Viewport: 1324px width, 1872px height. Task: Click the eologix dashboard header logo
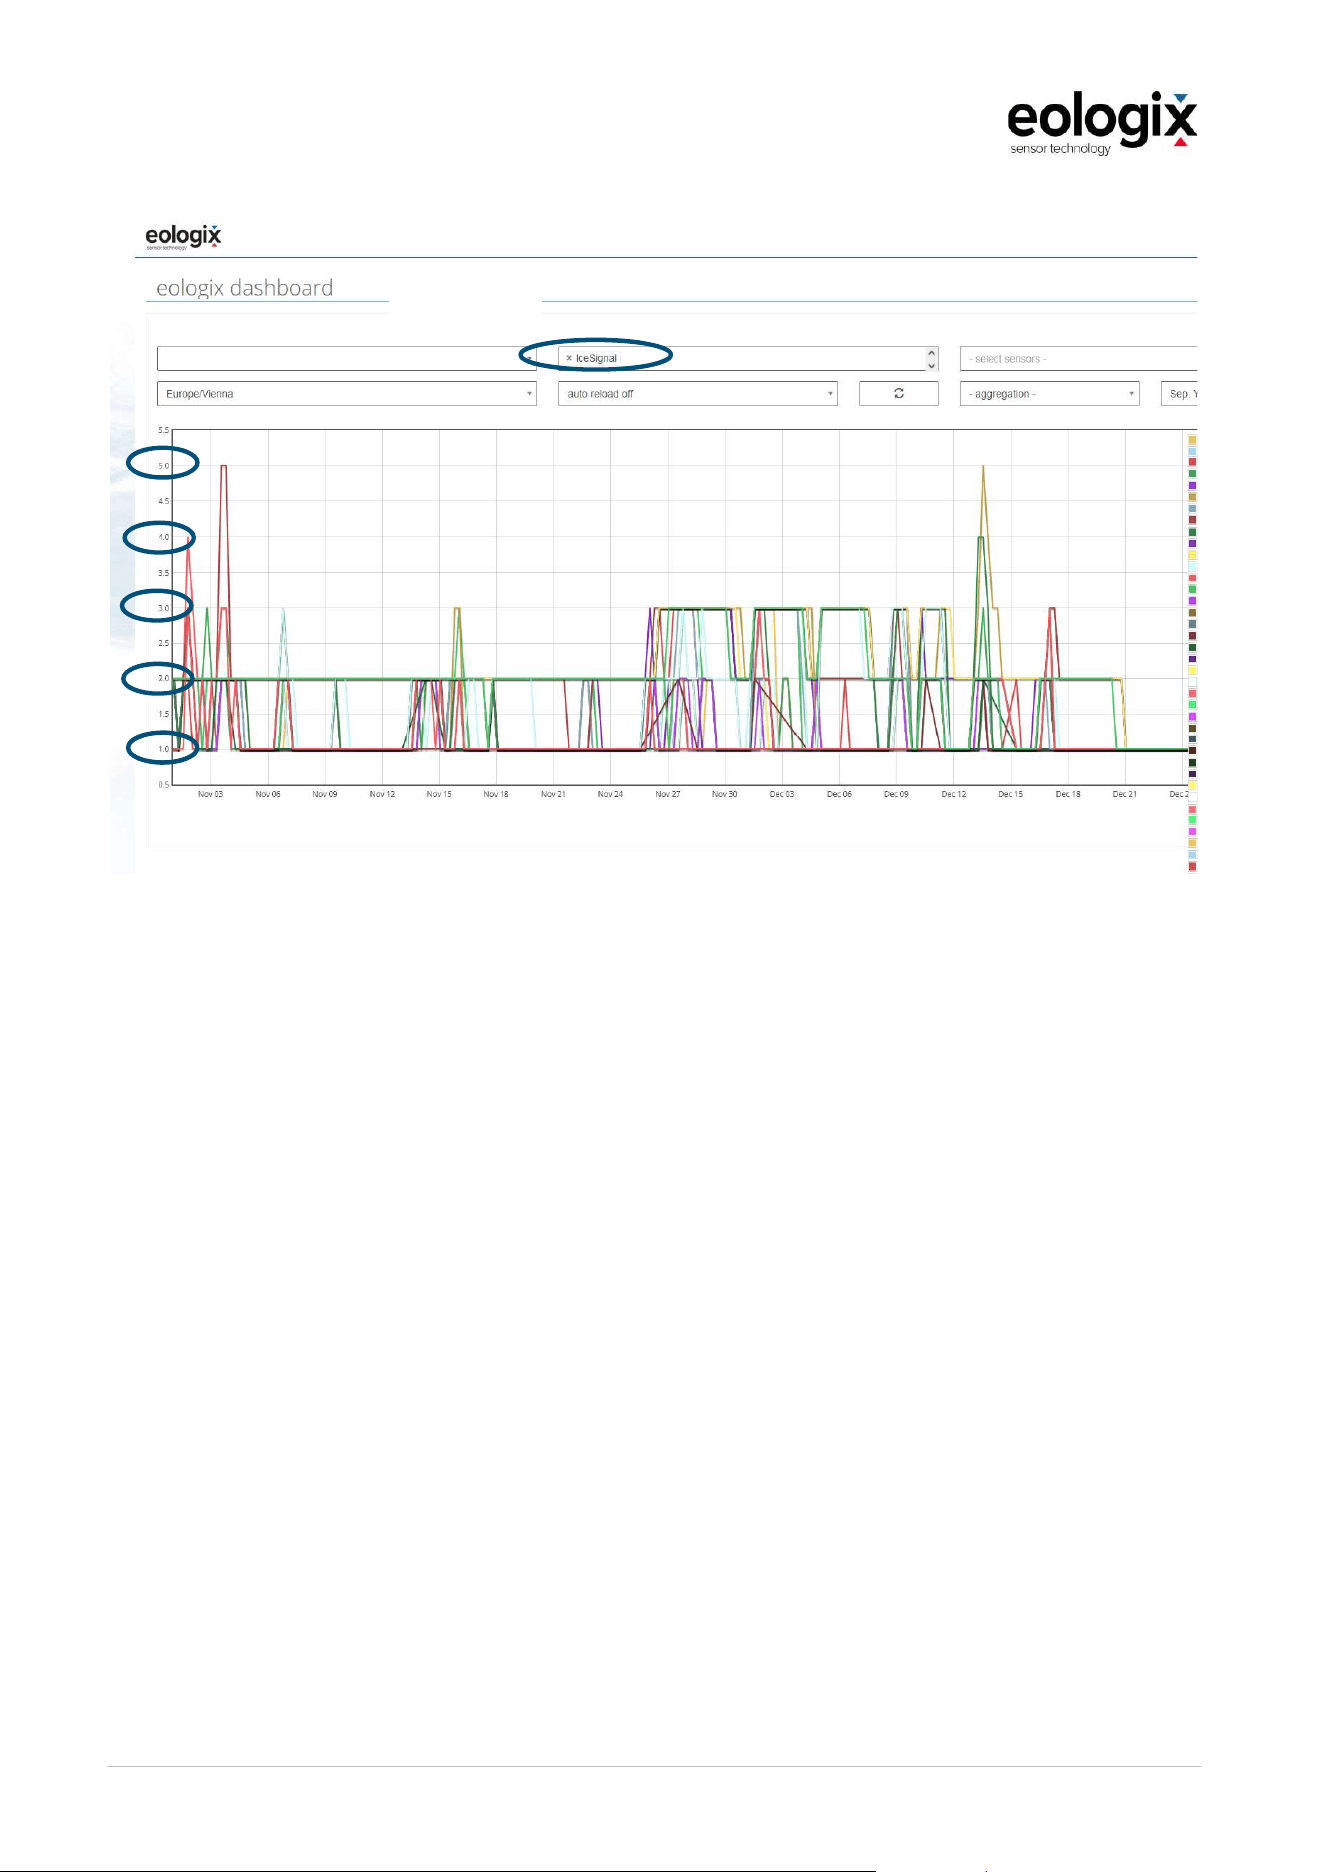(x=183, y=237)
